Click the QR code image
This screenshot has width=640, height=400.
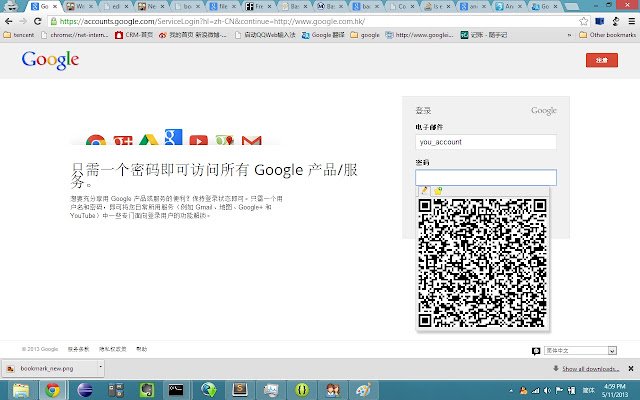pos(482,263)
